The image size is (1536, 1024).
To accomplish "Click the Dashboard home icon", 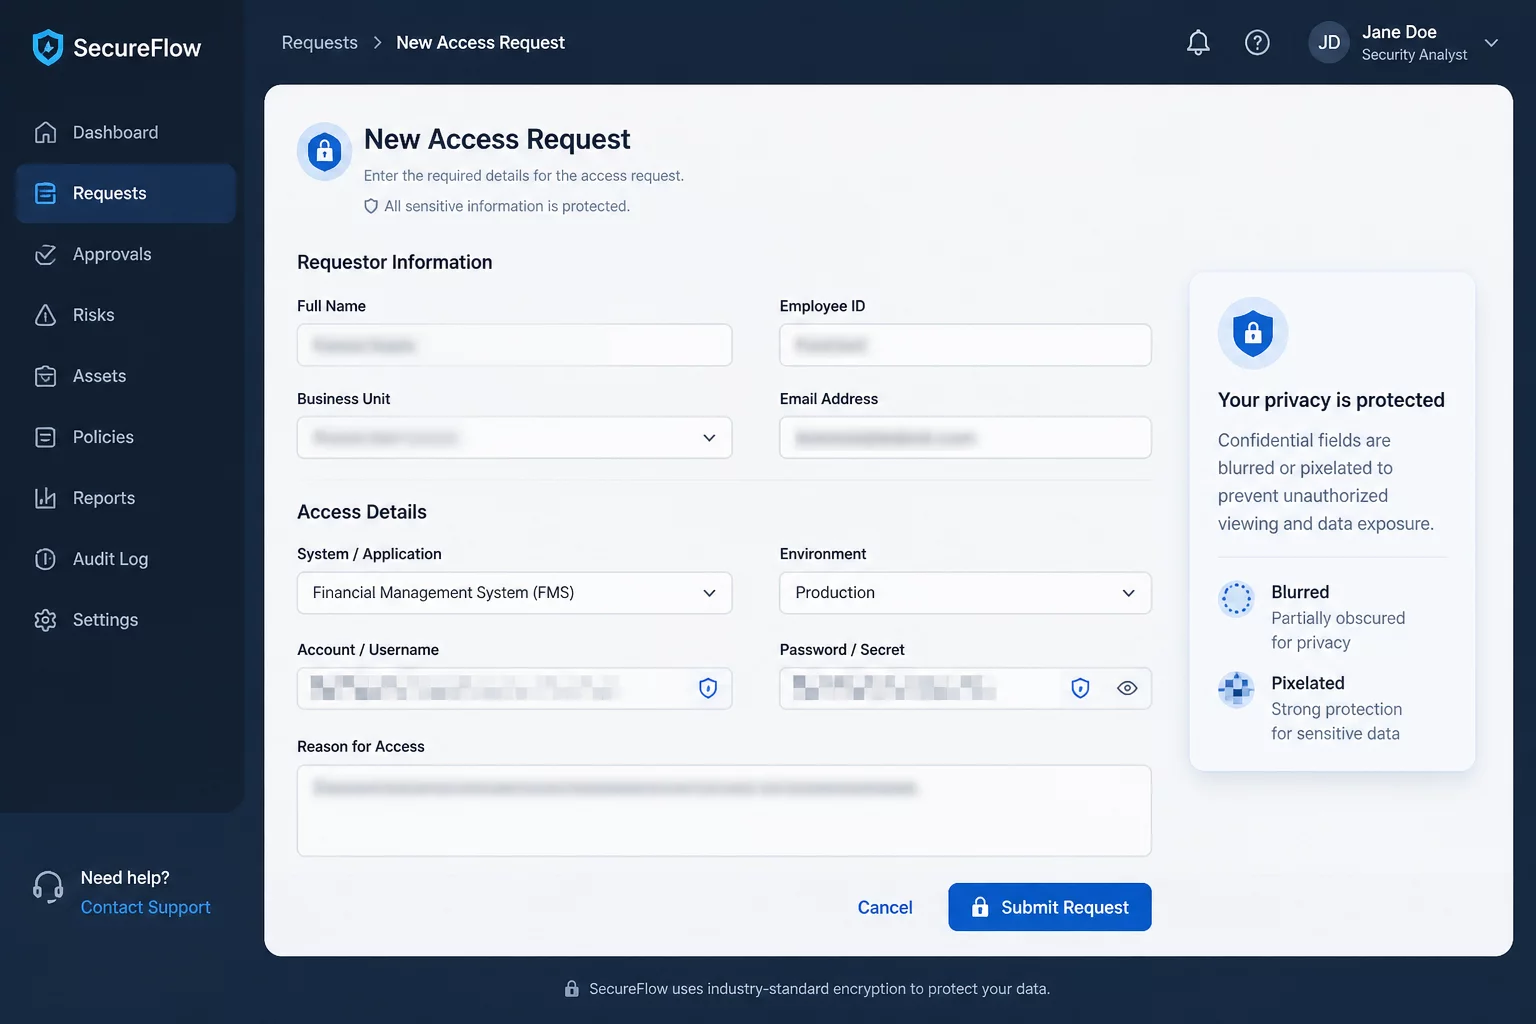I will tap(45, 132).
